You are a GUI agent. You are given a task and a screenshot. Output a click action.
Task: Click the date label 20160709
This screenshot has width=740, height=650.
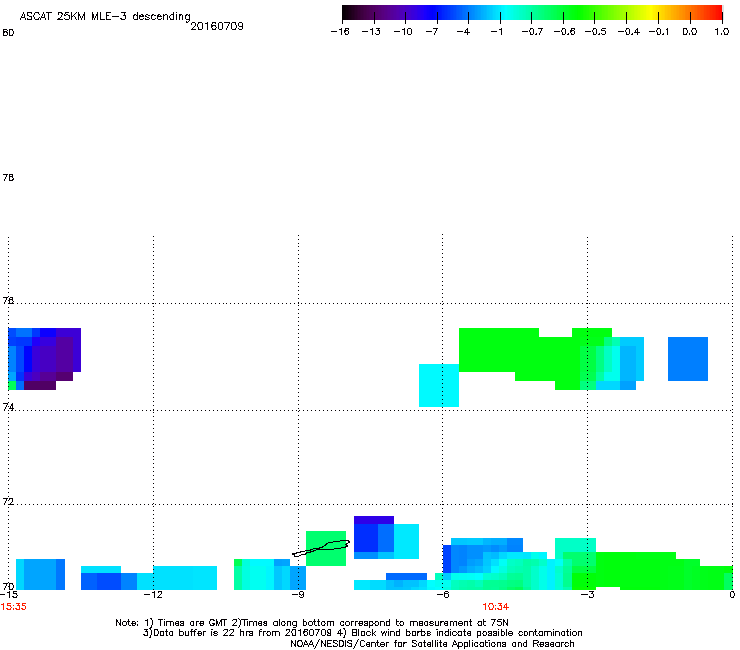click(x=217, y=26)
